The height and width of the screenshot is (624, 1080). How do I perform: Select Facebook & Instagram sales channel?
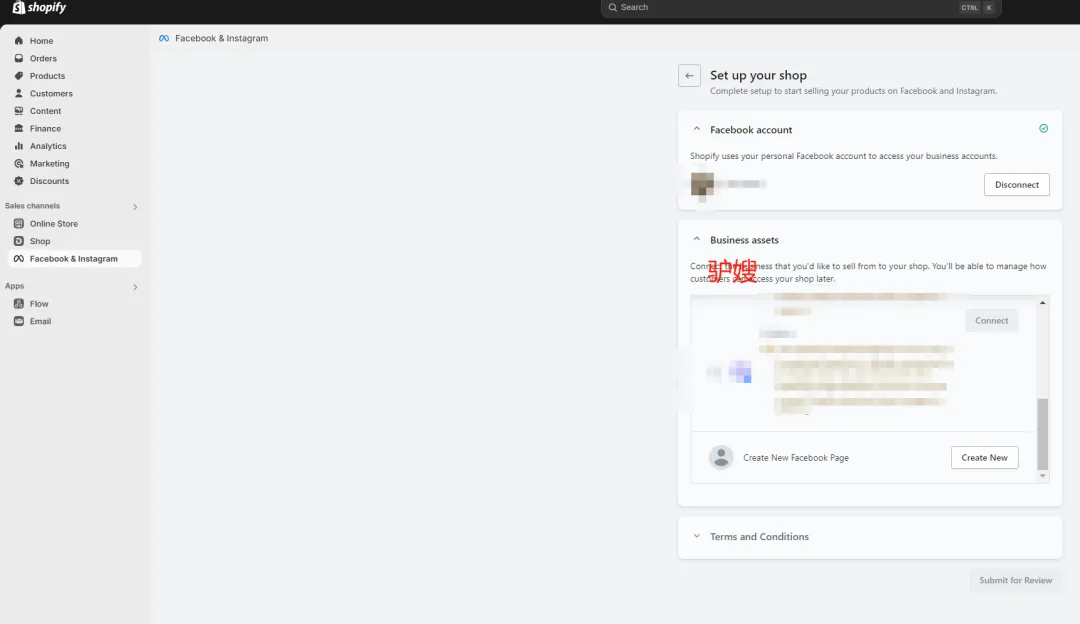74,258
